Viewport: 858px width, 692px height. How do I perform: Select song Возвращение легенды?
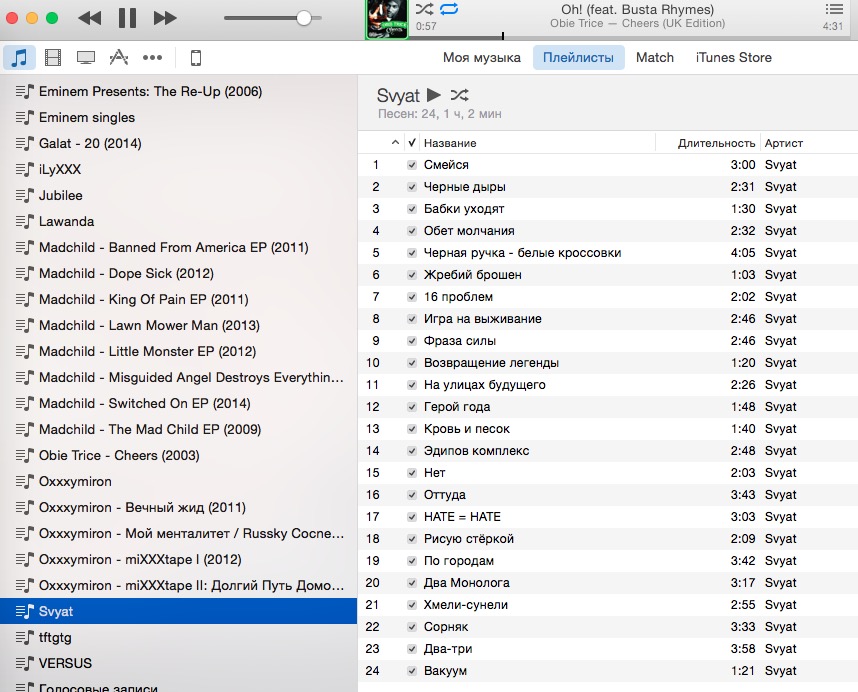[x=608, y=363]
